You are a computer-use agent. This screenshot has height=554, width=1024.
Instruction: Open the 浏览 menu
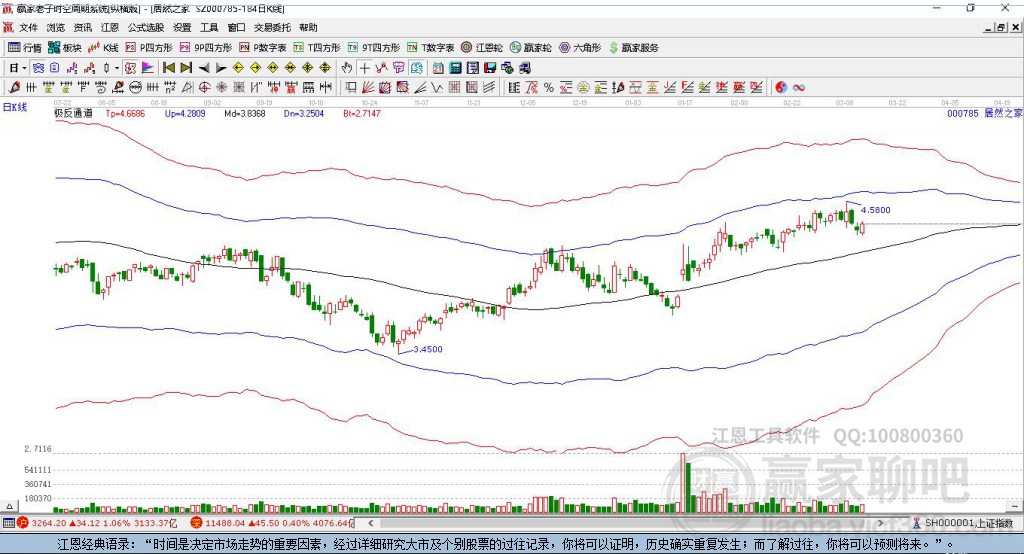(56, 27)
